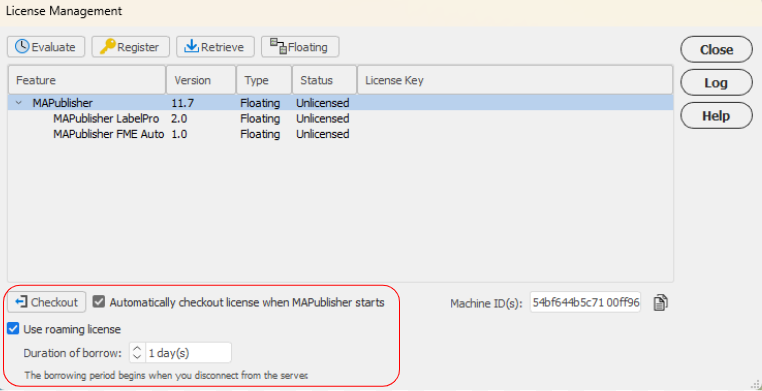Sort by the Version column header
Image resolution: width=762 pixels, height=391 pixels.
[x=201, y=80]
